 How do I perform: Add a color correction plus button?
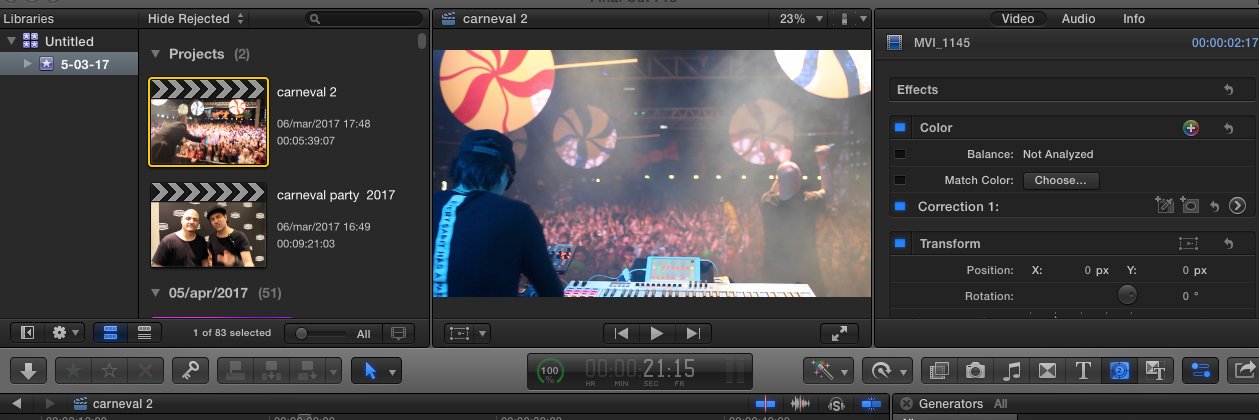(1190, 128)
